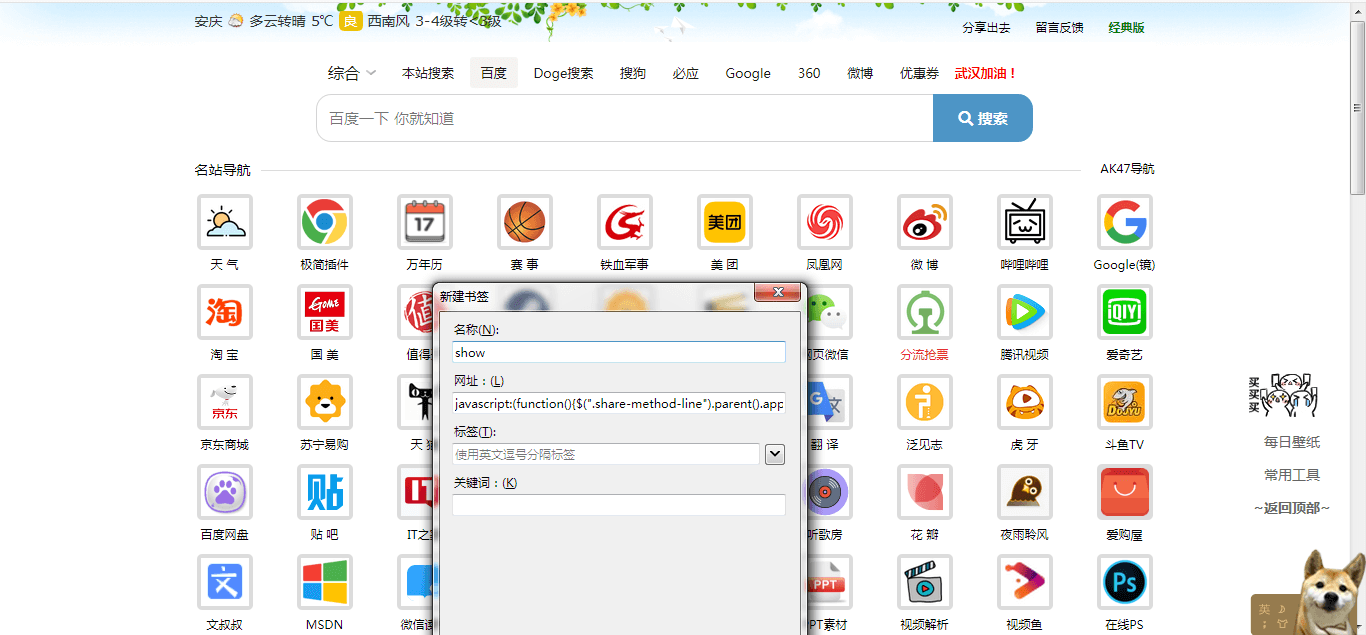Open 常用工具 sidebar link
The image size is (1366, 635).
pos(1292,475)
